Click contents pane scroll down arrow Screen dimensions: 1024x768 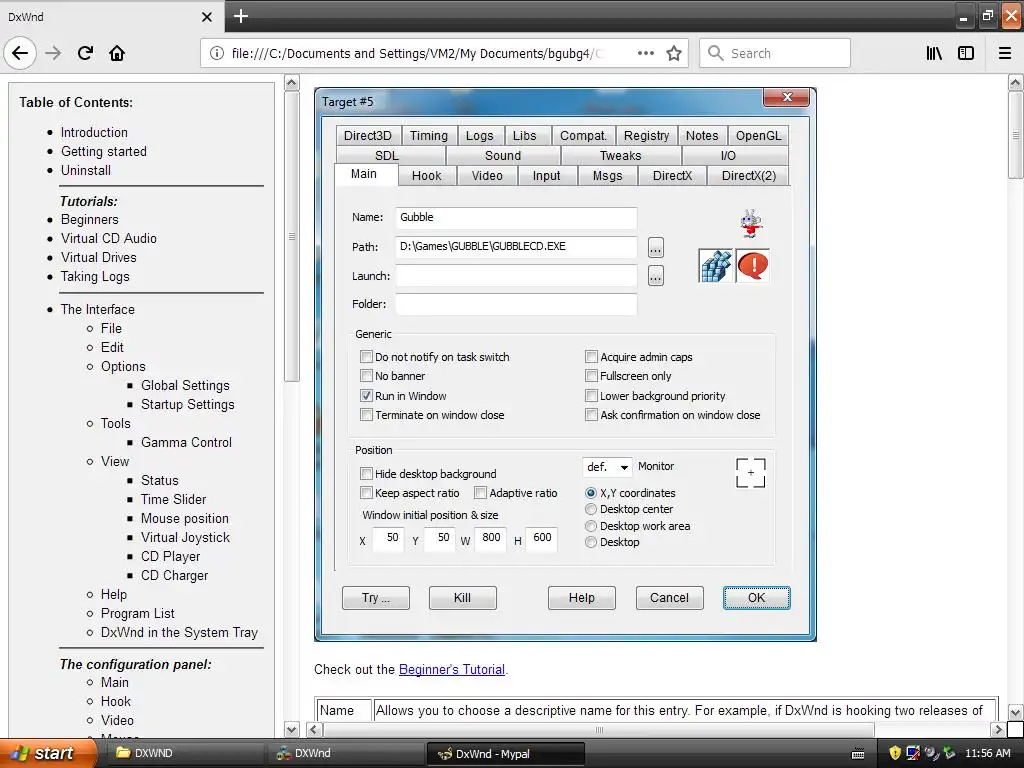292,729
